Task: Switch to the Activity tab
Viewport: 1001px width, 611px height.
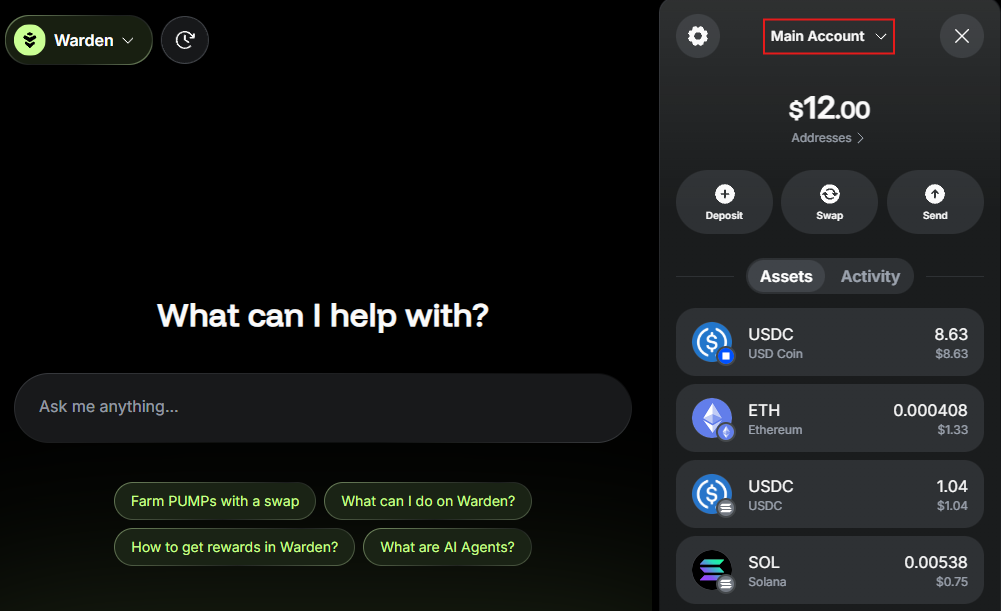Action: coord(870,276)
